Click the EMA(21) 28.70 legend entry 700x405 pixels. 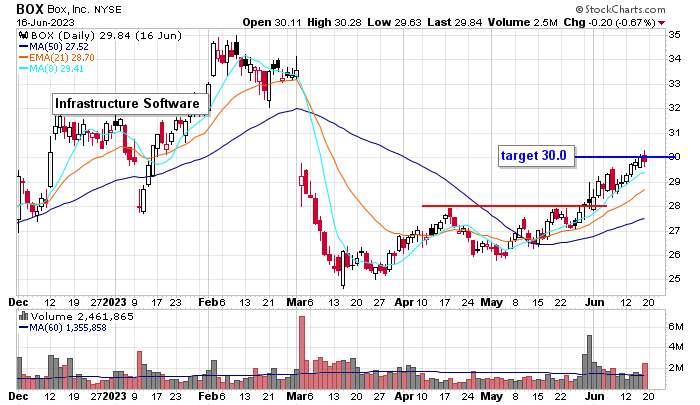(x=57, y=58)
